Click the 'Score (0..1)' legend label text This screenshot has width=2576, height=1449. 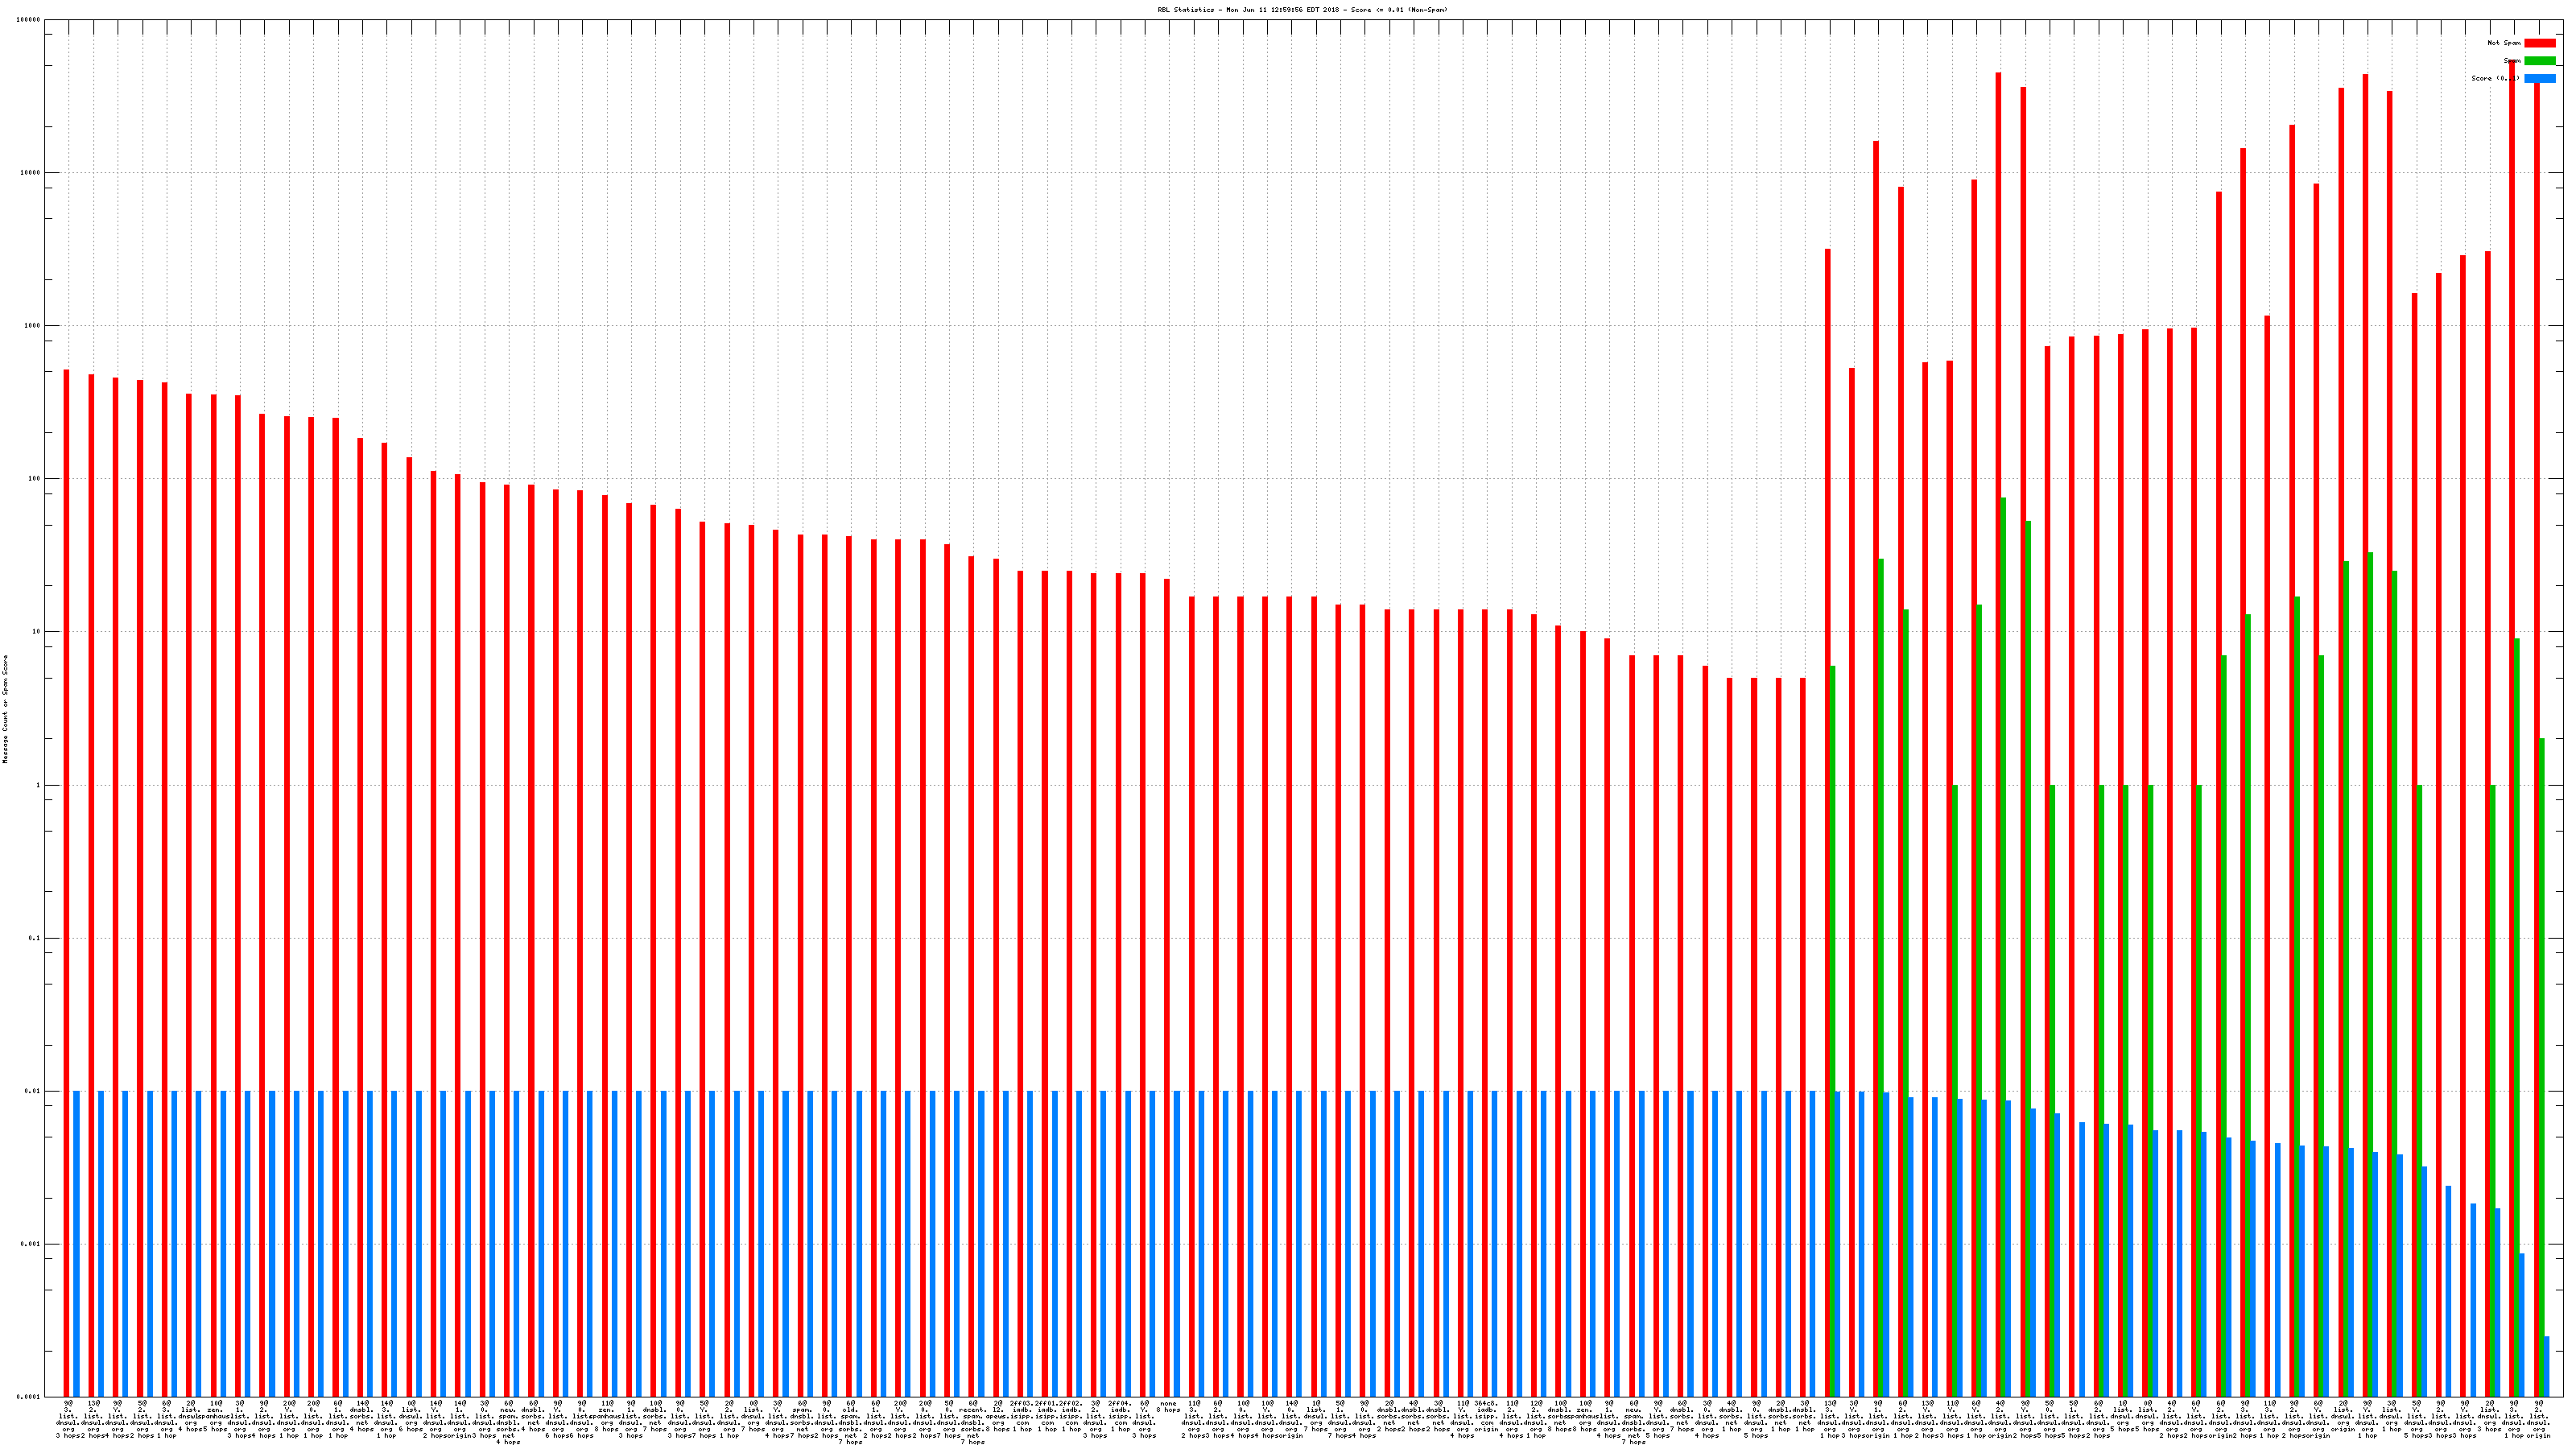point(2495,78)
